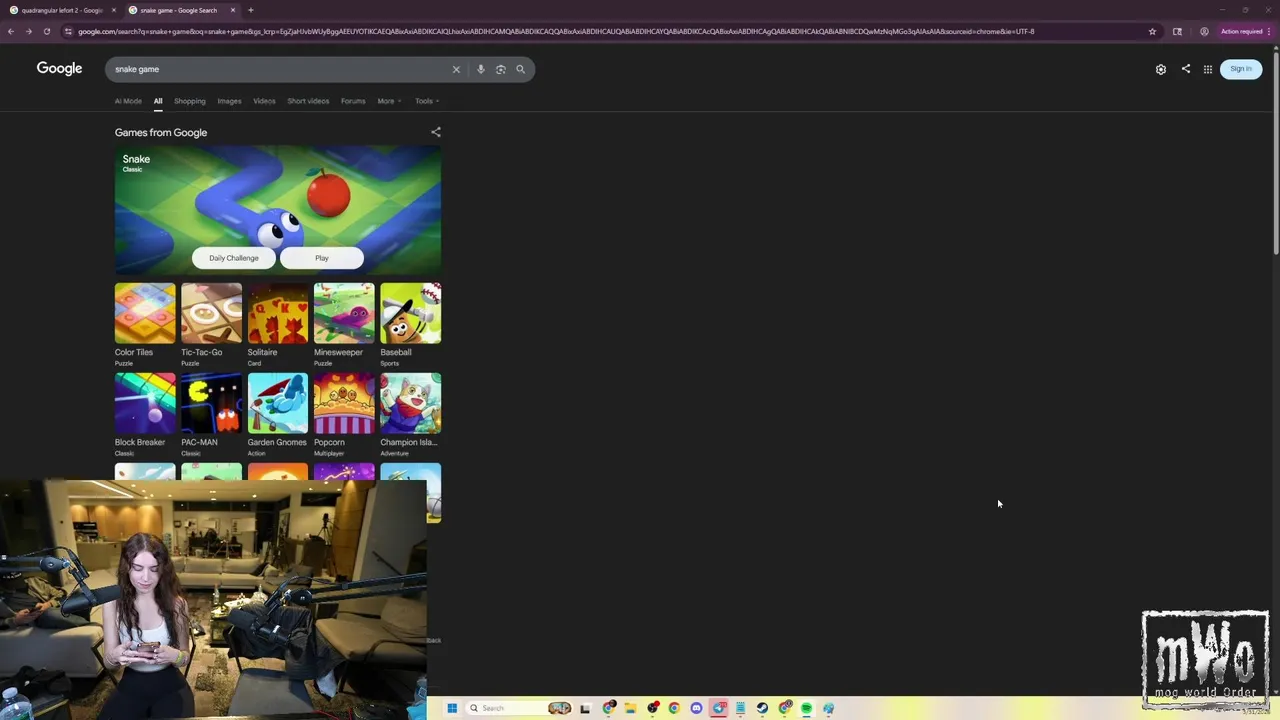Viewport: 1280px width, 720px height.
Task: Click the Sign in button
Action: [x=1241, y=69]
